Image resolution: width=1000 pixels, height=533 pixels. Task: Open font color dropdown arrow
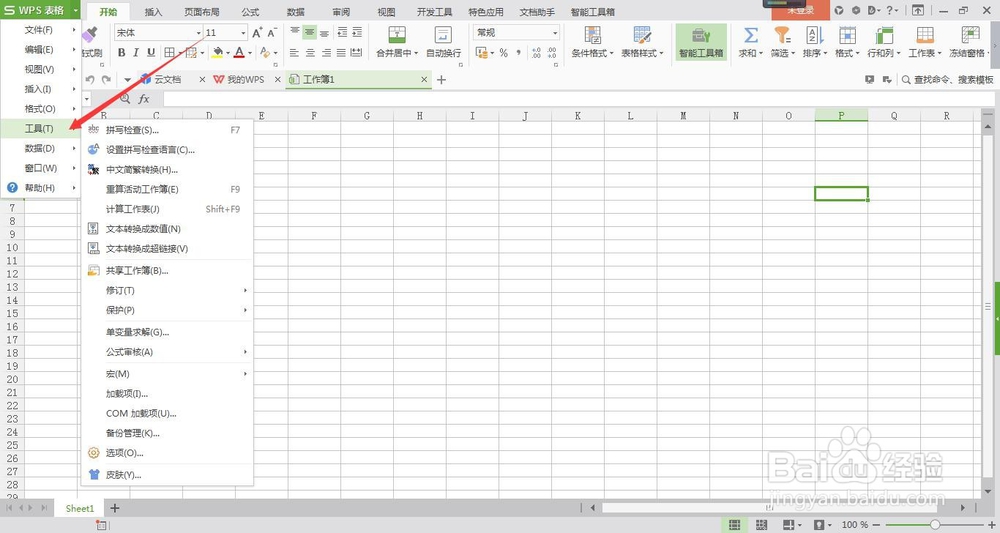[250, 54]
